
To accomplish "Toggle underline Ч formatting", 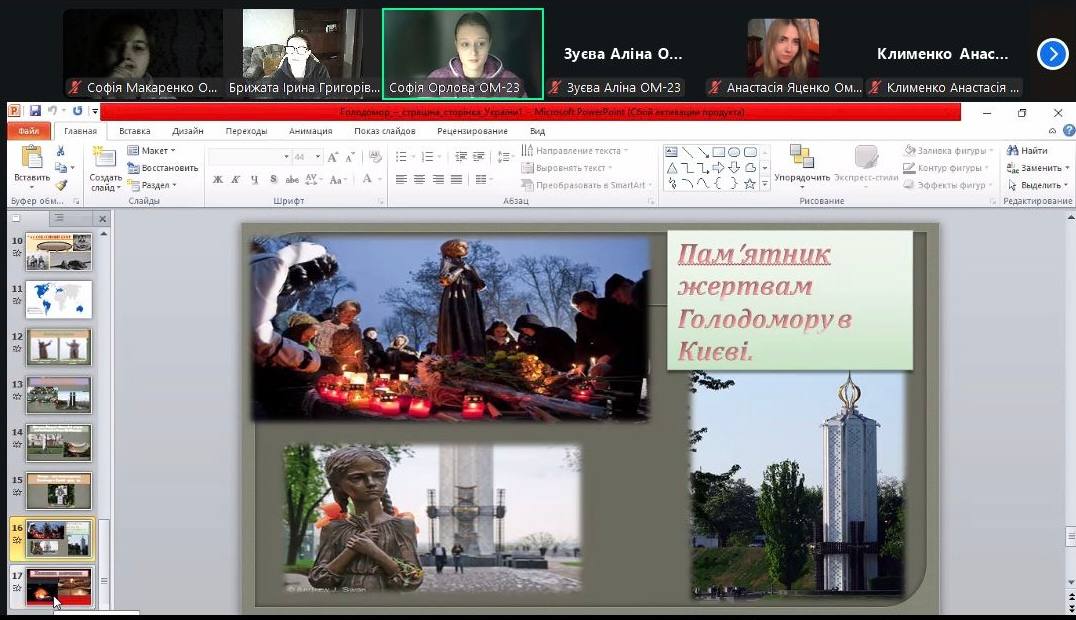I will click(x=255, y=180).
